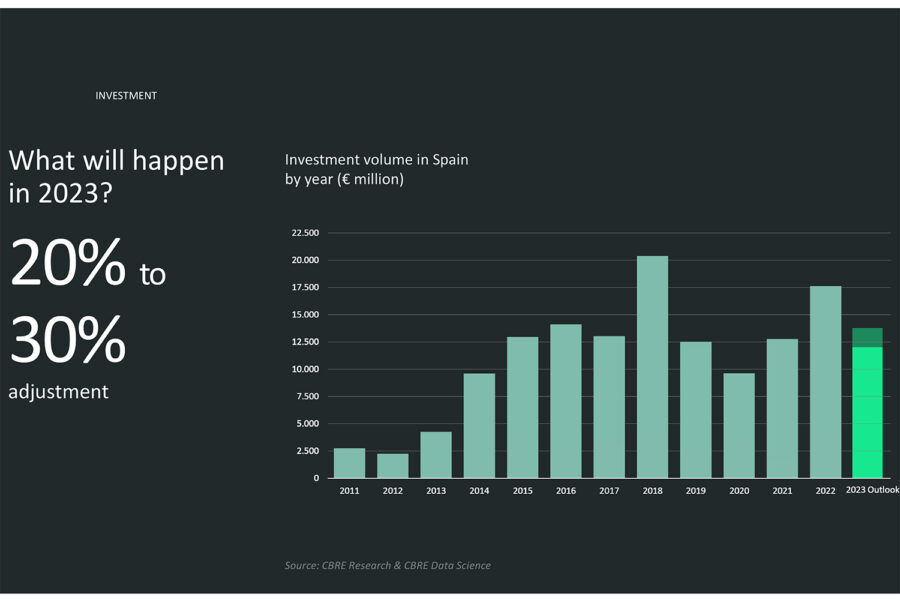Viewport: 900px width, 600px height.
Task: Click the 2019 bar in the chart
Action: click(x=696, y=410)
